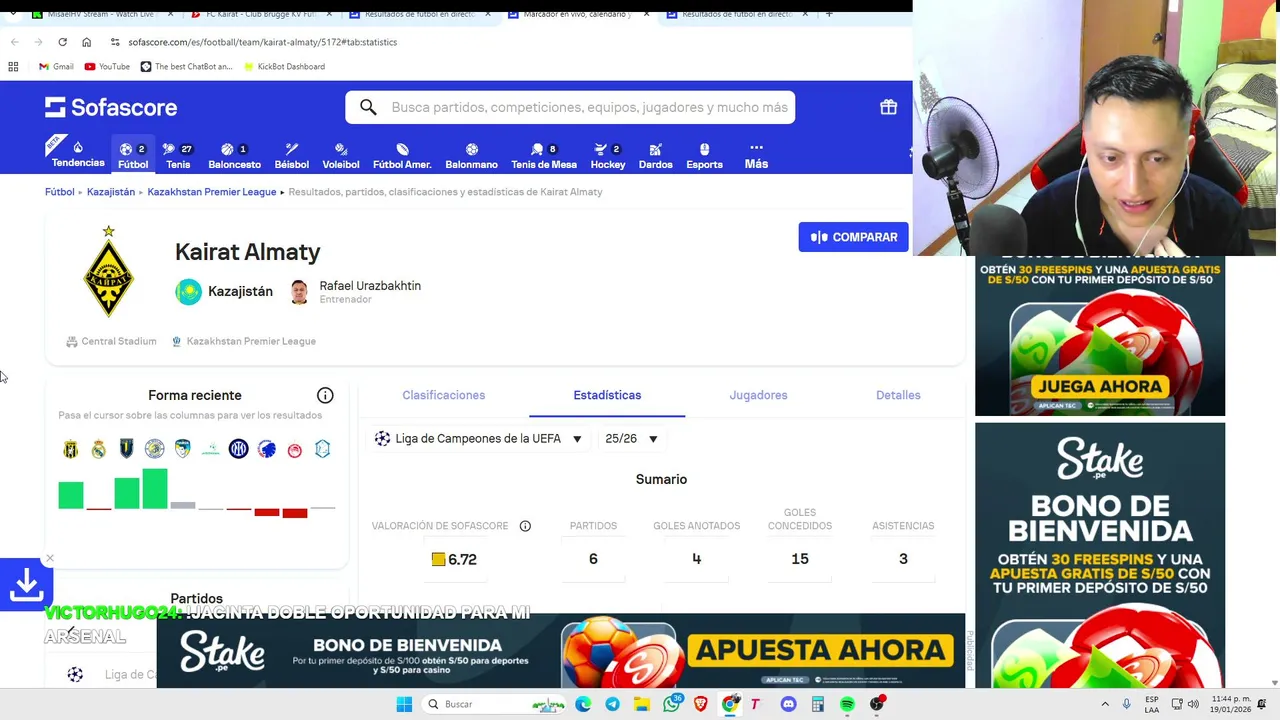Open coach Rafael Urazbakhtin profile
The image size is (1280, 720).
(356, 291)
